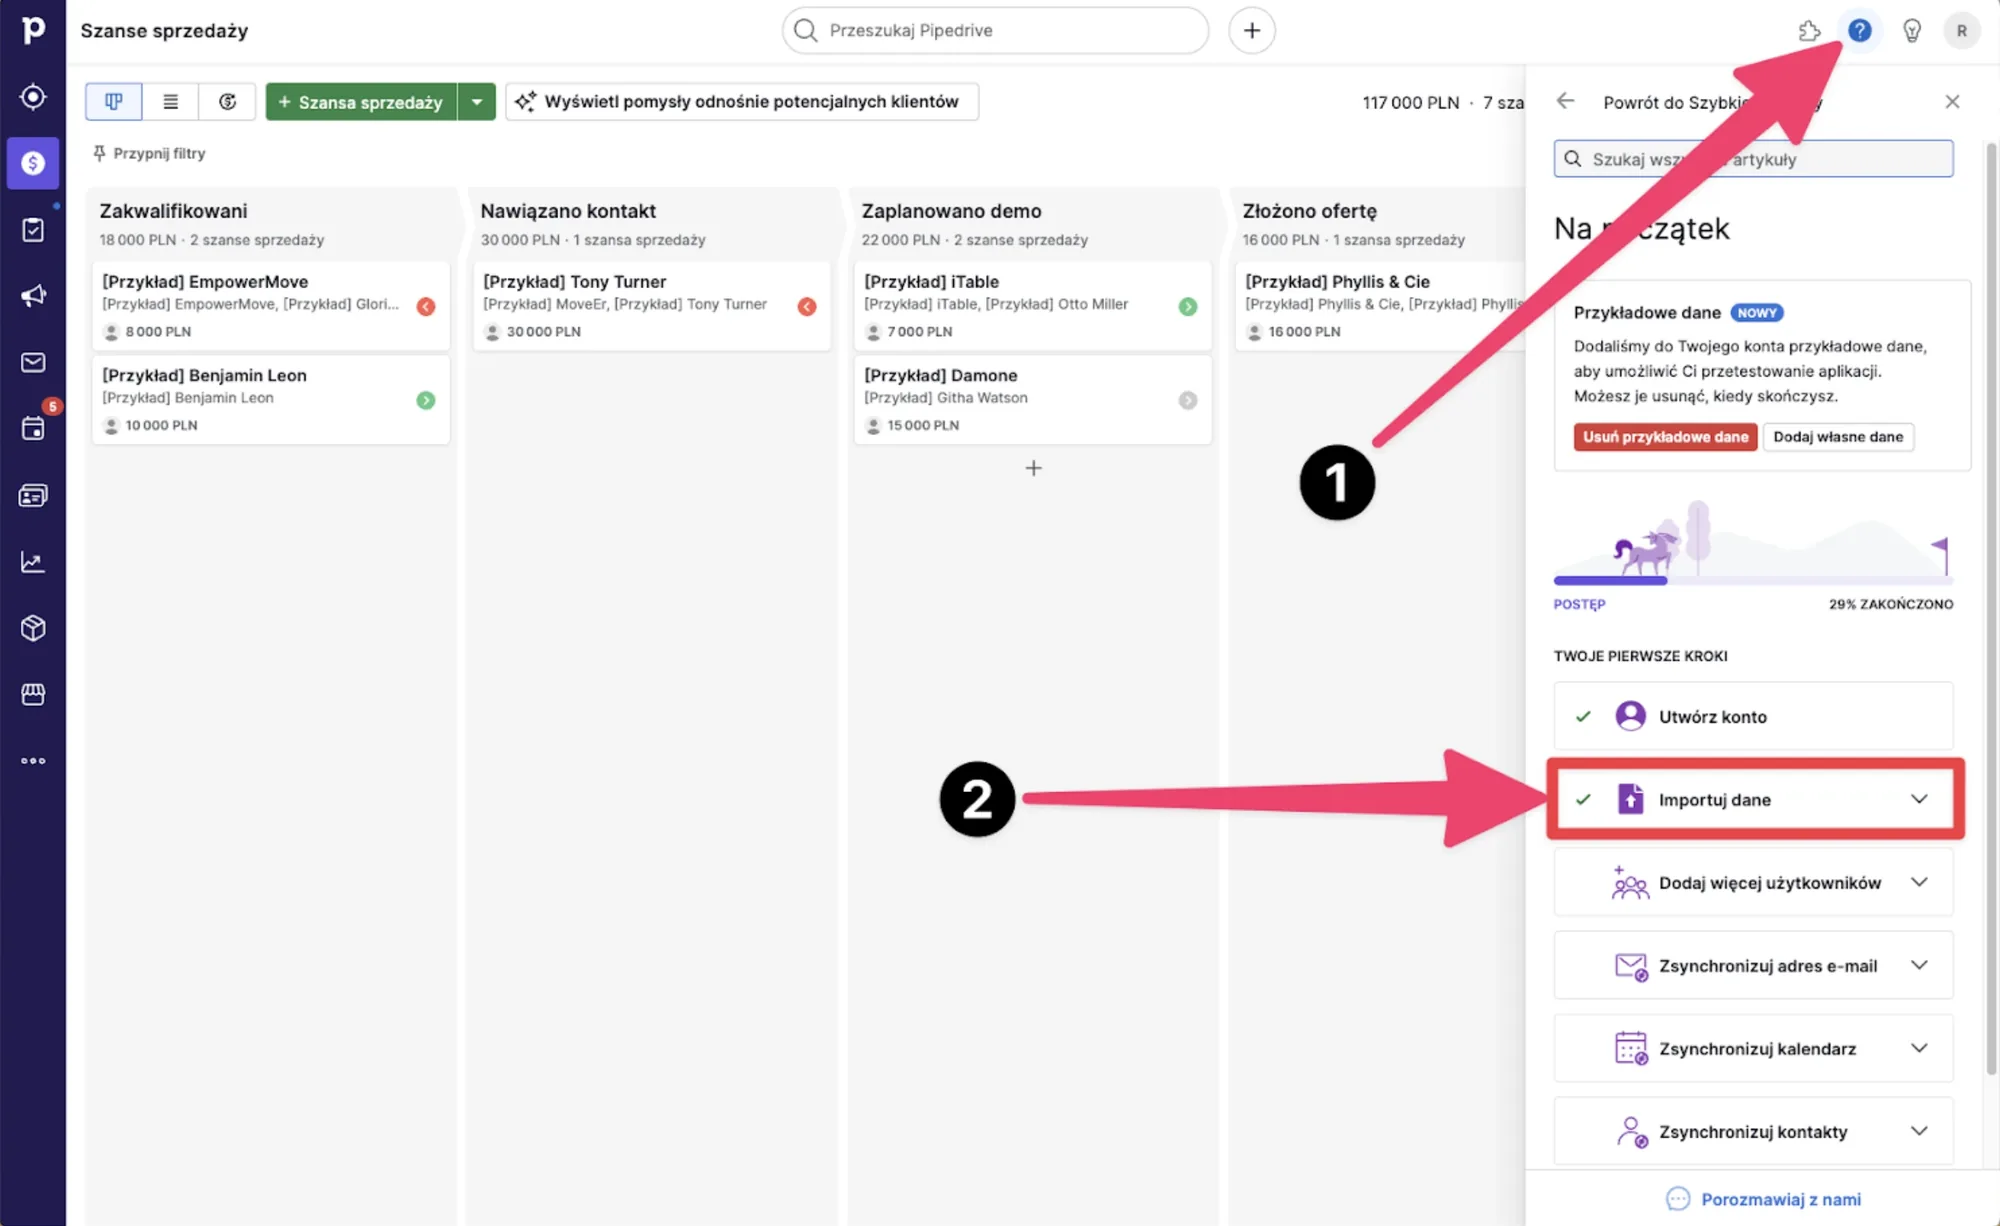Open the Activities calendar icon in sidebar
This screenshot has height=1226, width=2000.
point(33,429)
